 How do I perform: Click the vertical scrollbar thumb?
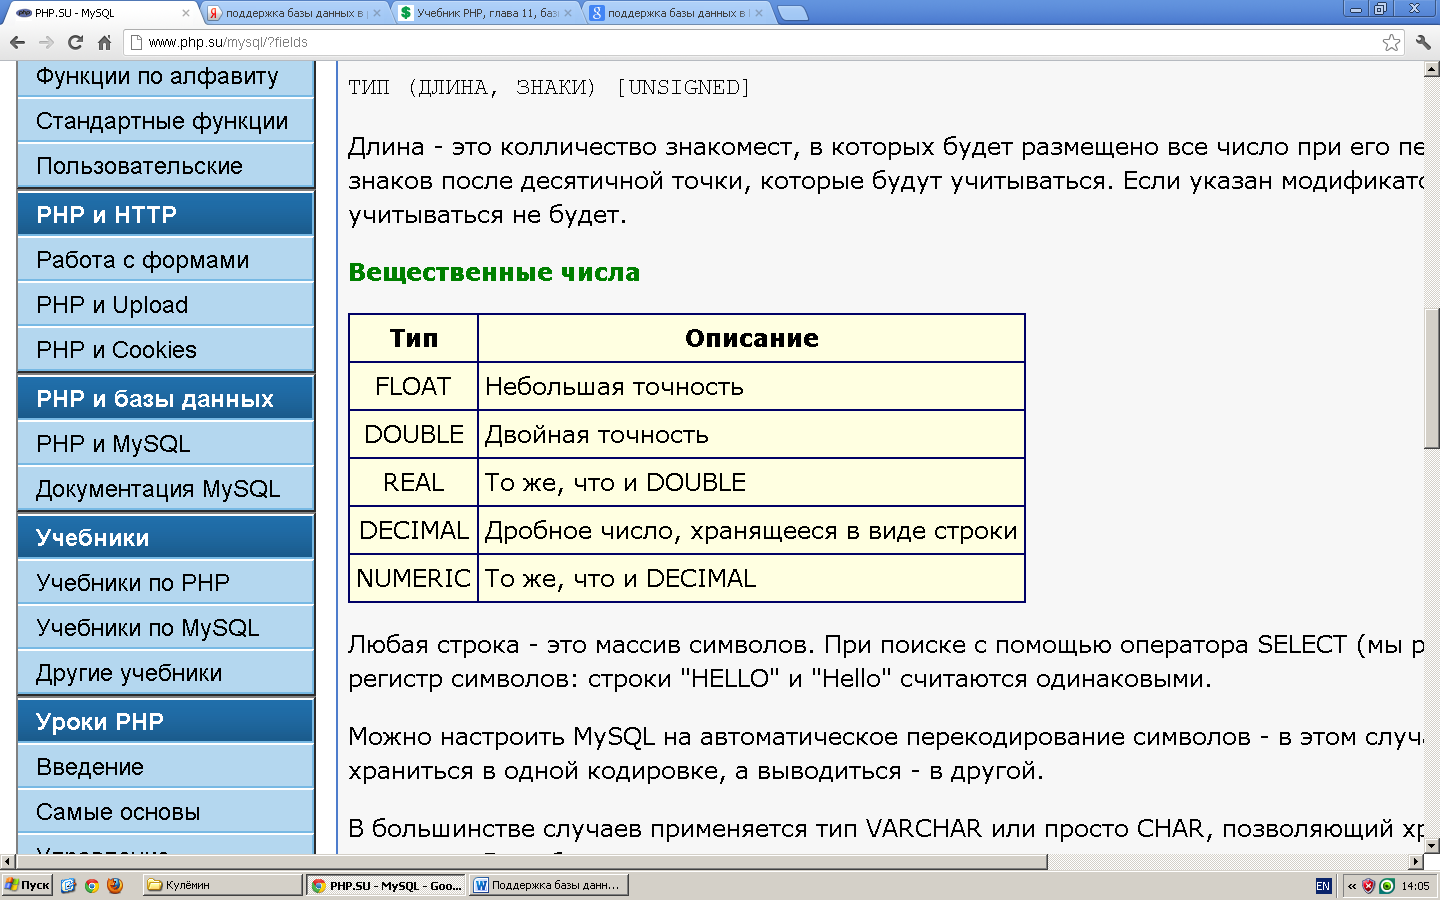pos(1431,379)
